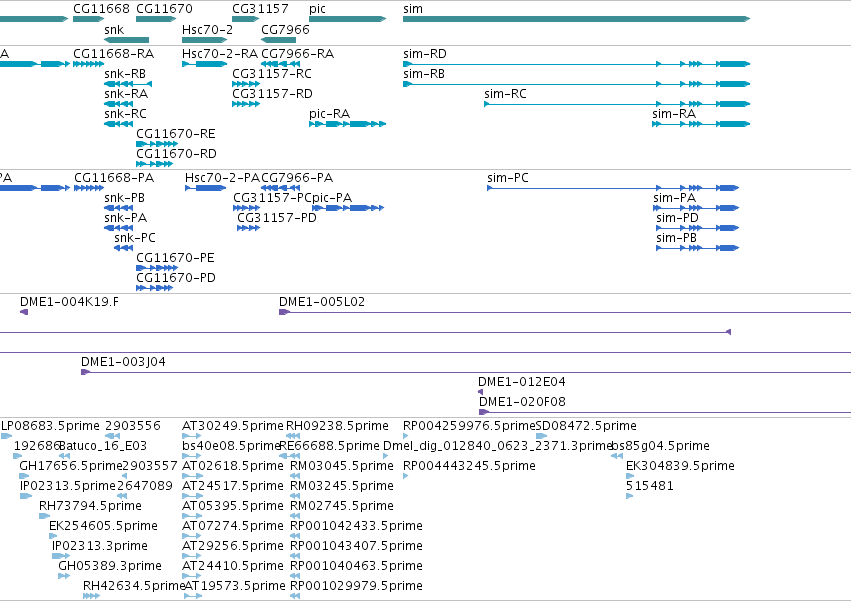Open the pic-PA protein label
The image size is (851, 601).
(332, 198)
